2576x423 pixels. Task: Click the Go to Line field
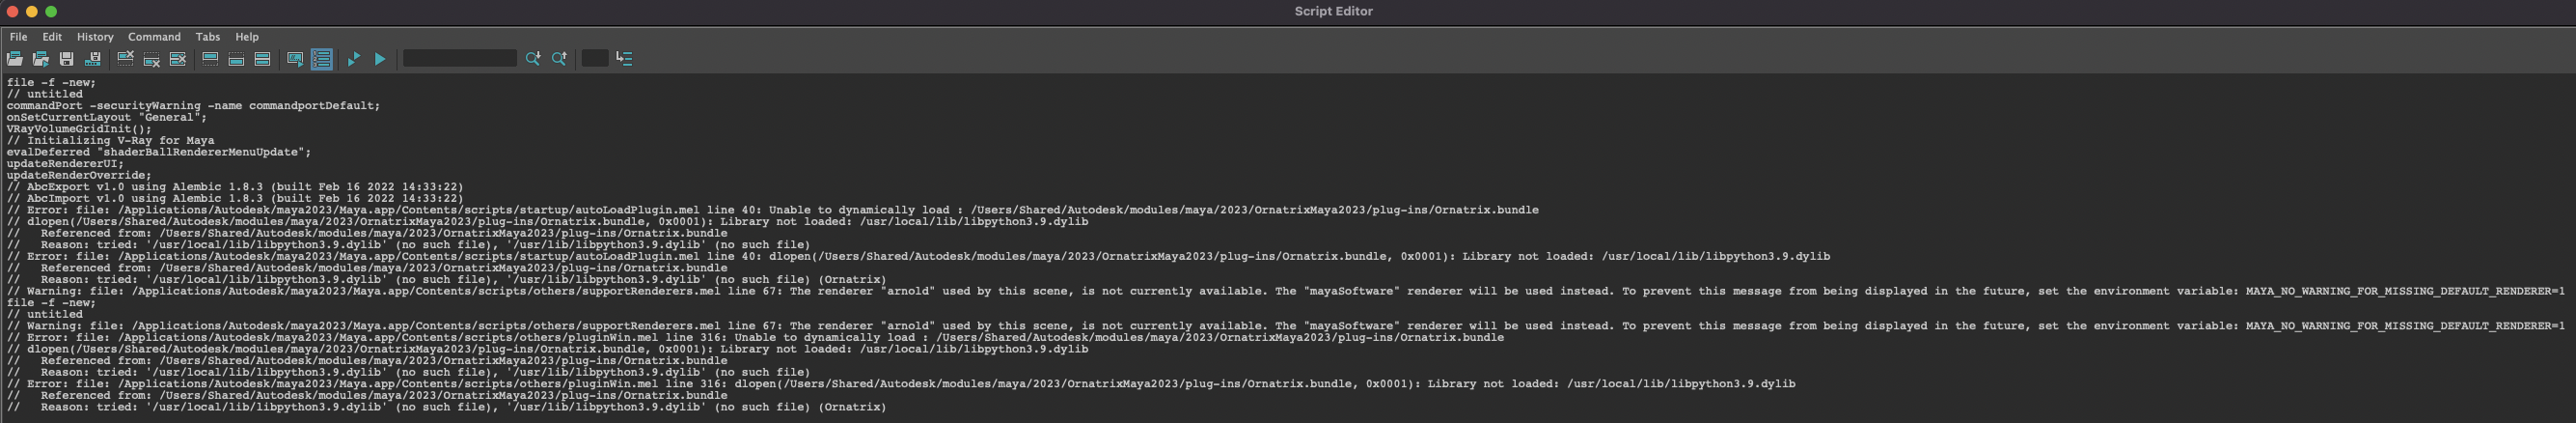(594, 59)
